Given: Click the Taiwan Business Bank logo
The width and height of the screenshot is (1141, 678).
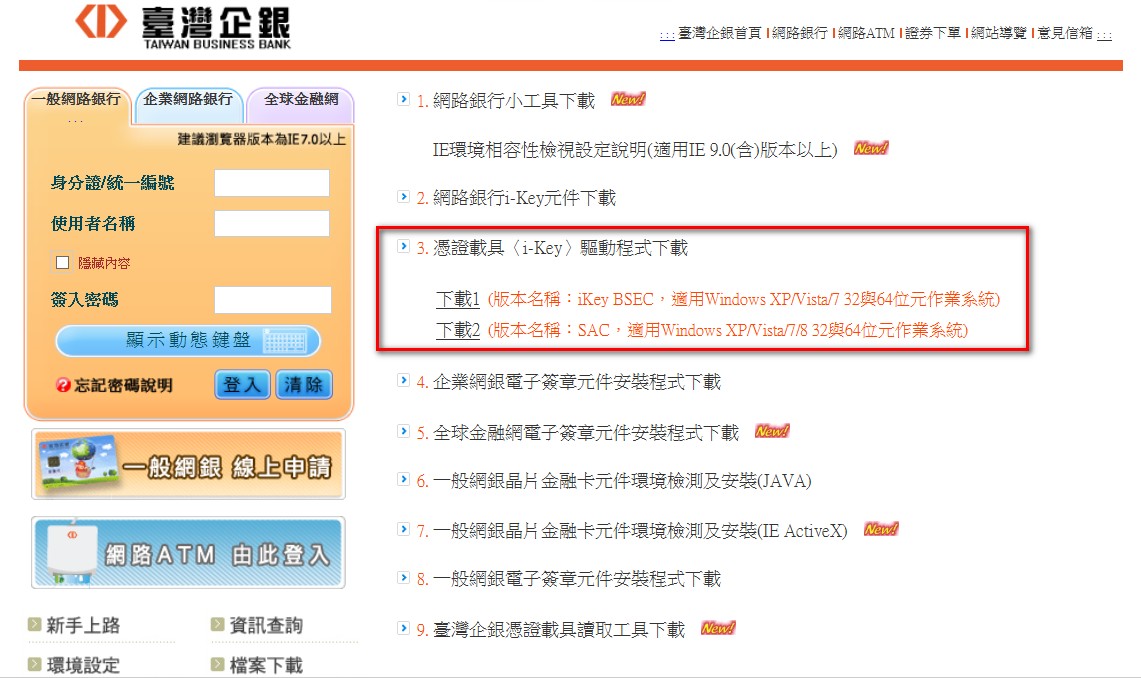Looking at the screenshot, I should (183, 27).
